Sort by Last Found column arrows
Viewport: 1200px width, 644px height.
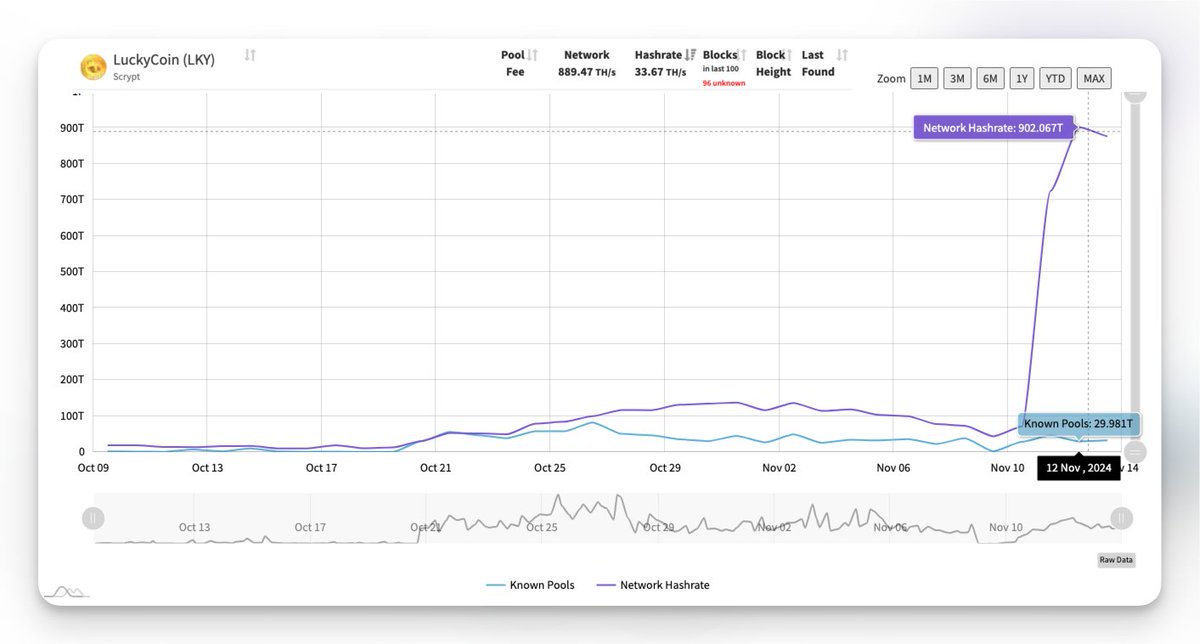click(842, 55)
